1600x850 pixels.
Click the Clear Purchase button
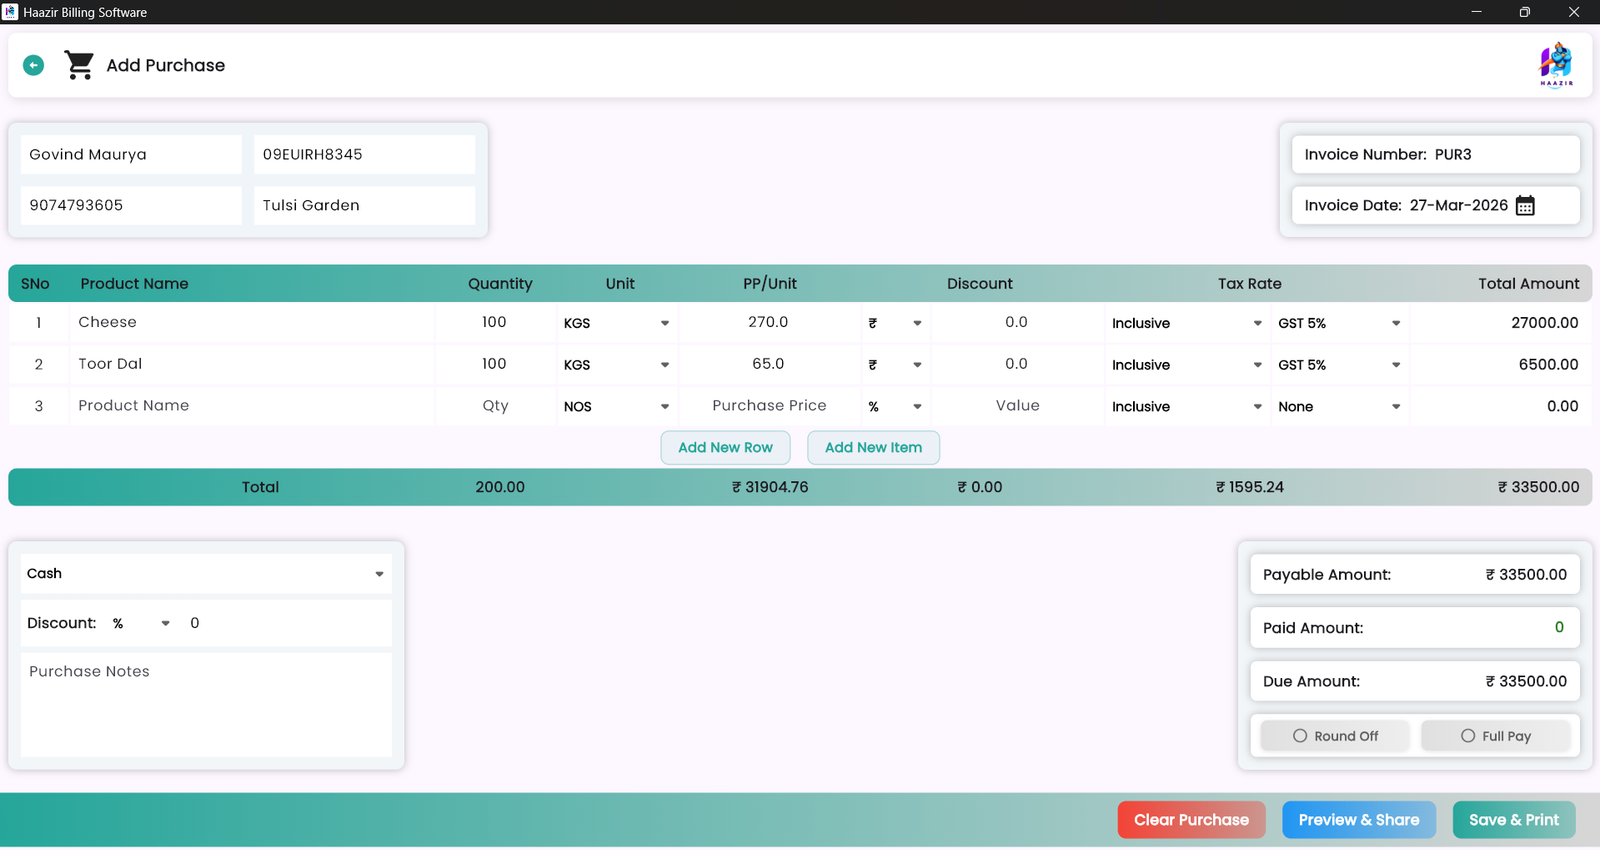[x=1191, y=820]
